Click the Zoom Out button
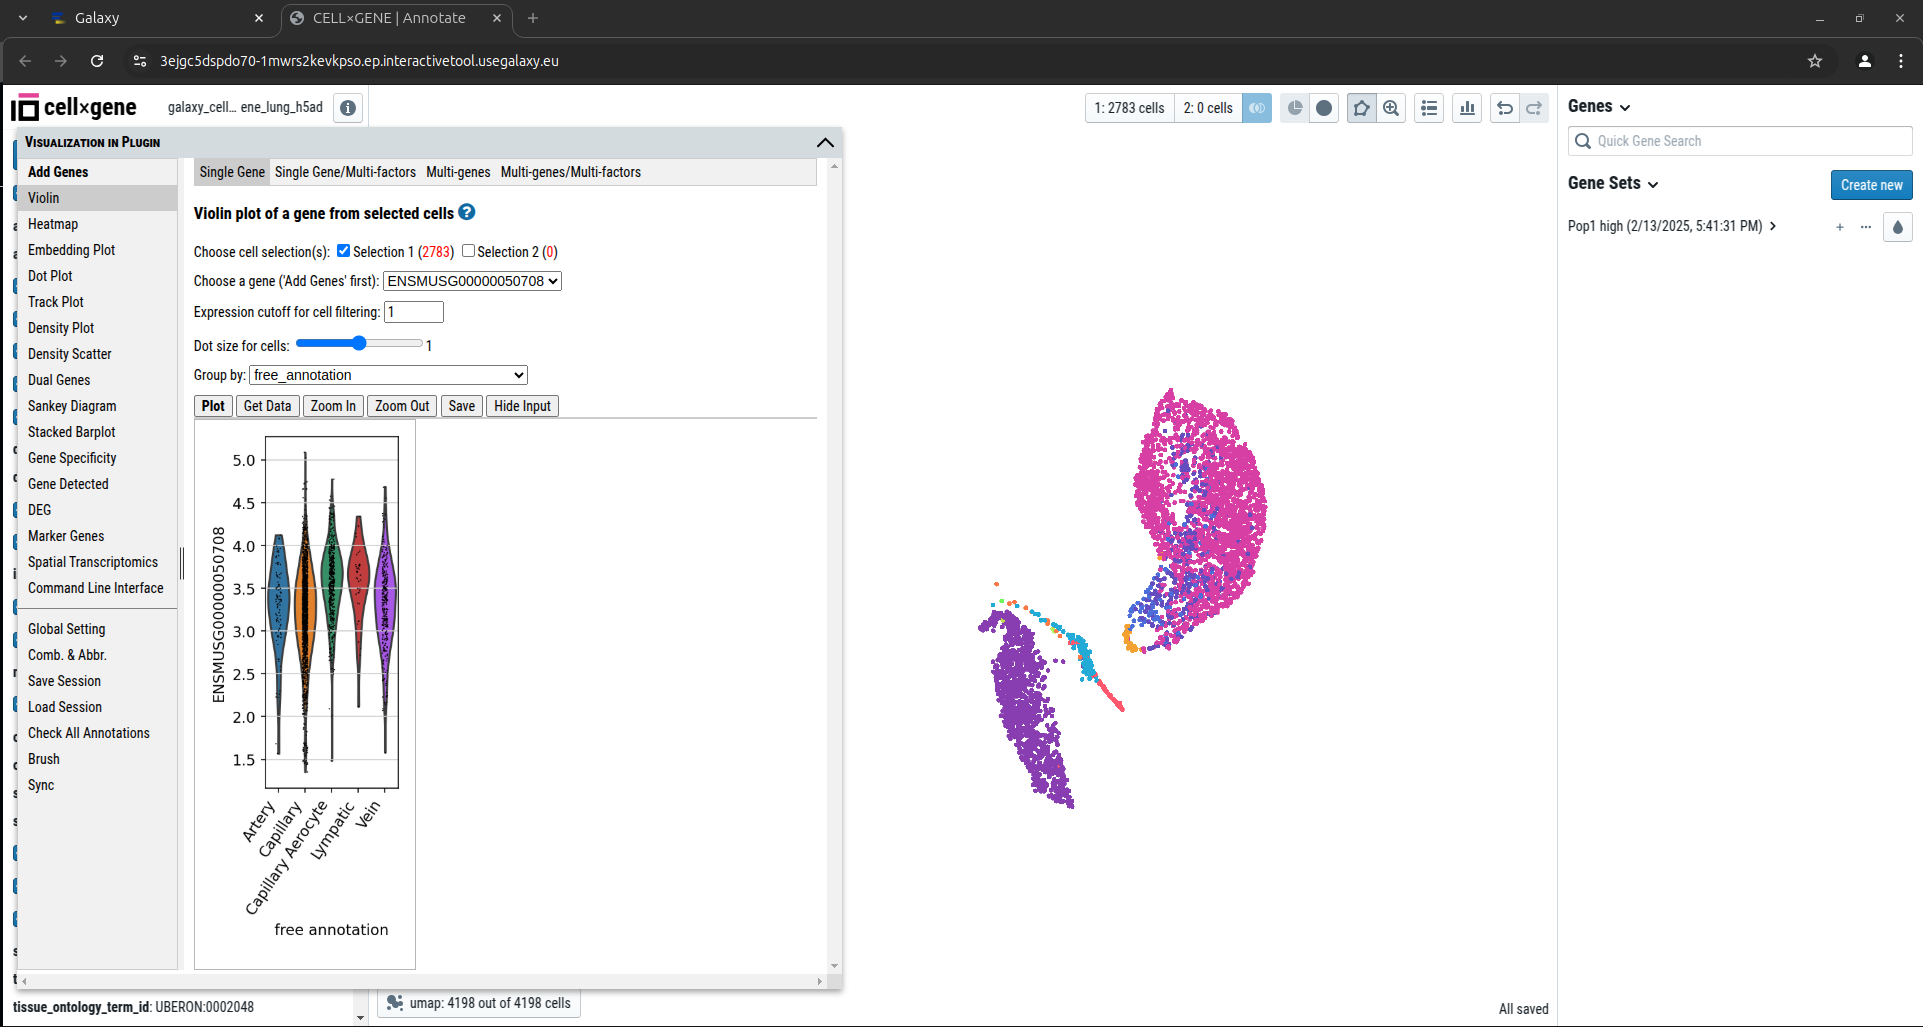1923x1027 pixels. pyautogui.click(x=402, y=406)
